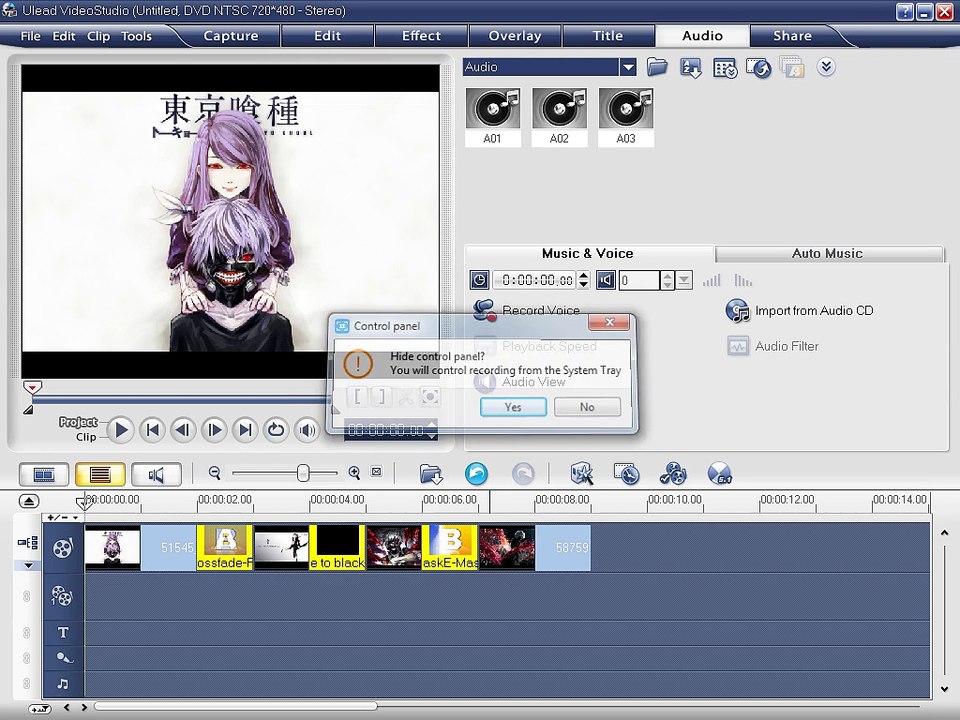This screenshot has width=960, height=720.
Task: Click the clip volume value field
Action: click(x=639, y=280)
